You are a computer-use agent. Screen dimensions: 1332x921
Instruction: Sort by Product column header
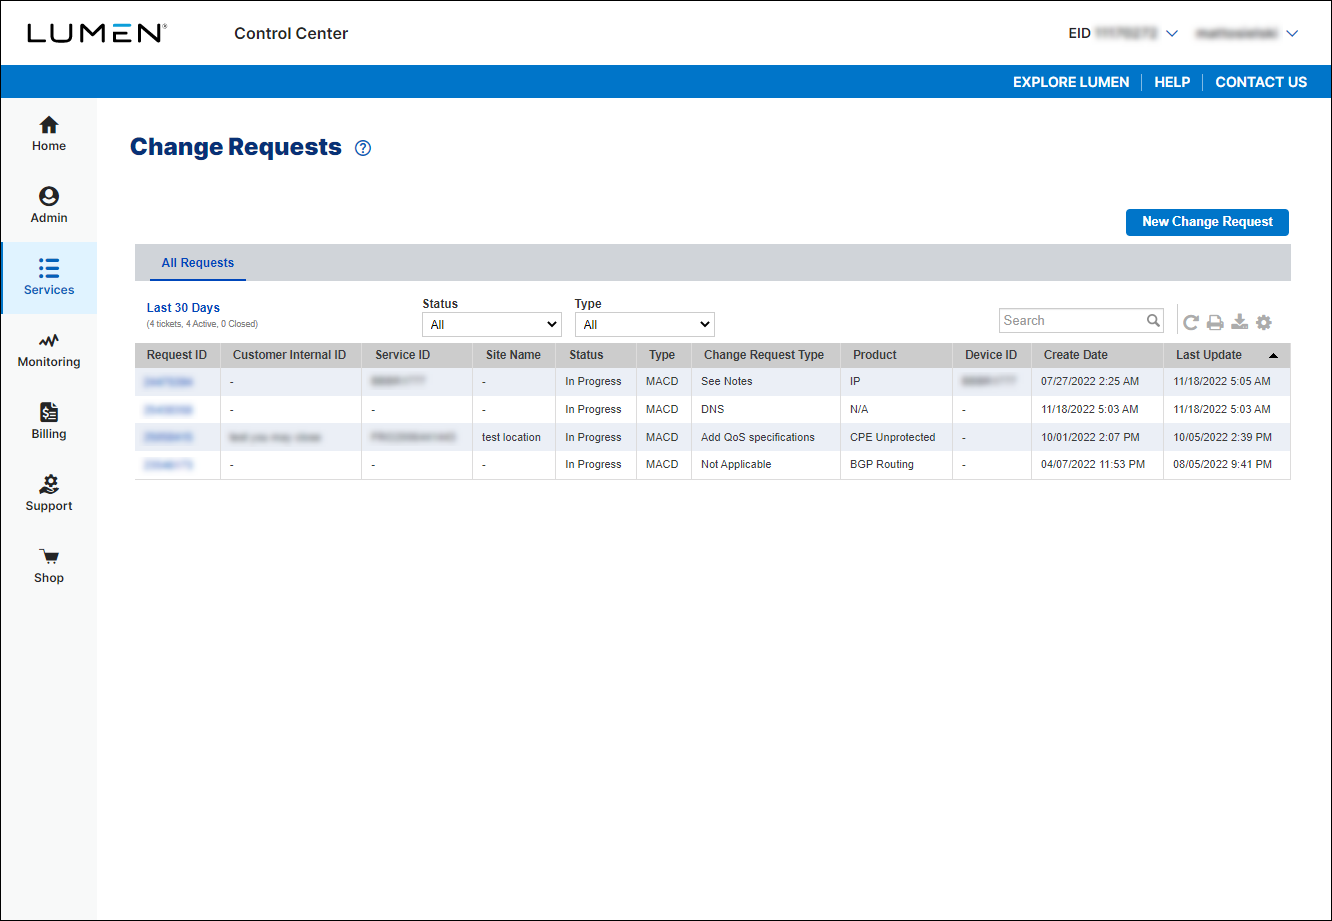point(875,355)
